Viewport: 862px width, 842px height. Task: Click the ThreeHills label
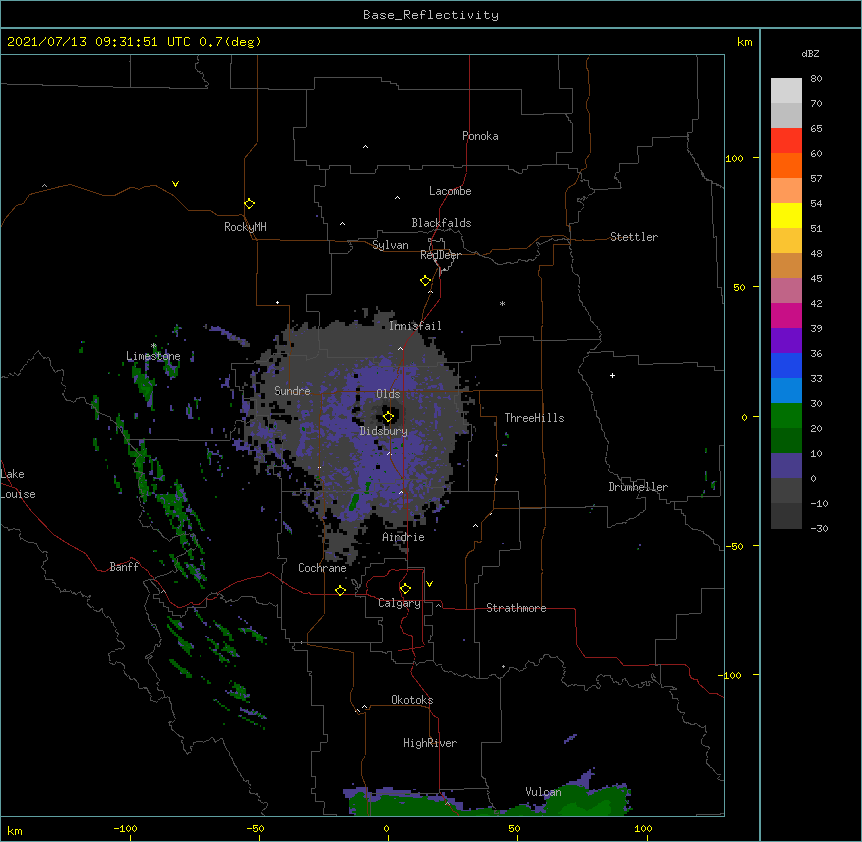pos(534,418)
